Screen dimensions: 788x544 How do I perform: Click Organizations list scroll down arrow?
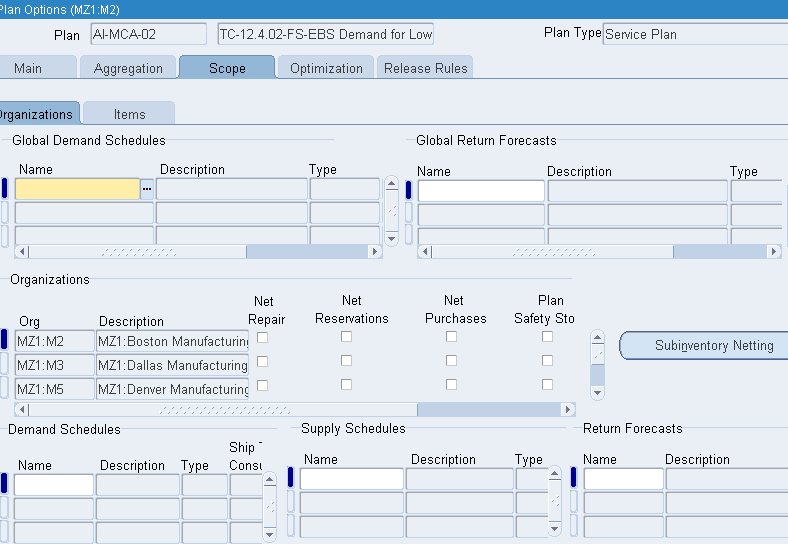(x=597, y=392)
